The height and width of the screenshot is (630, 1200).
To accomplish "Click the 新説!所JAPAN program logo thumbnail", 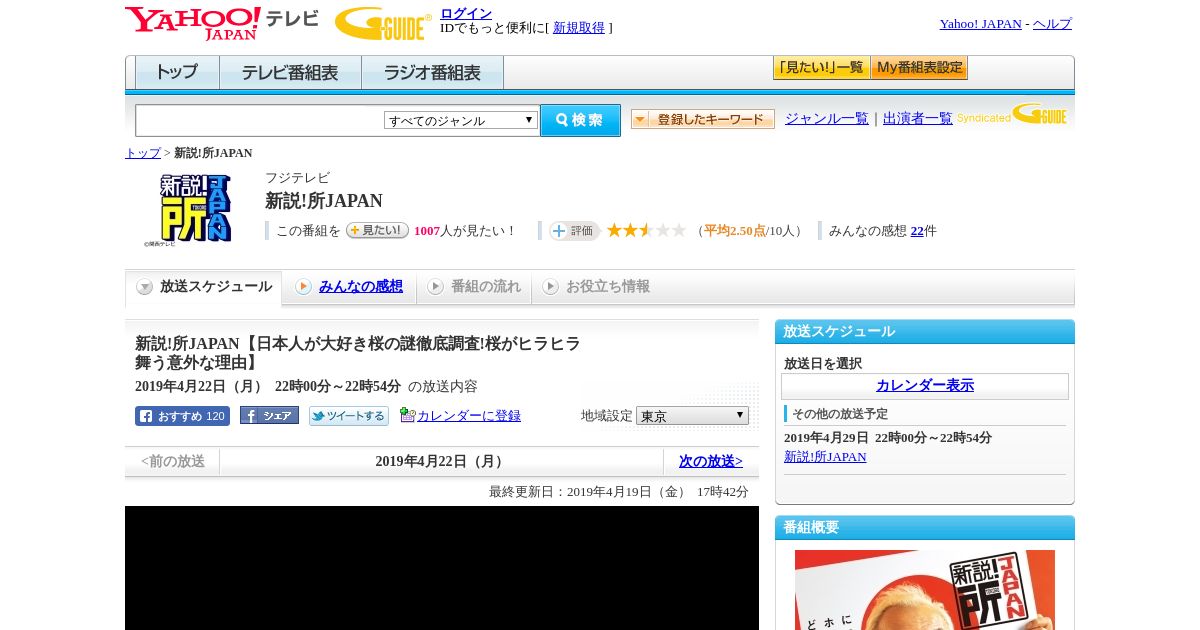I will point(187,209).
